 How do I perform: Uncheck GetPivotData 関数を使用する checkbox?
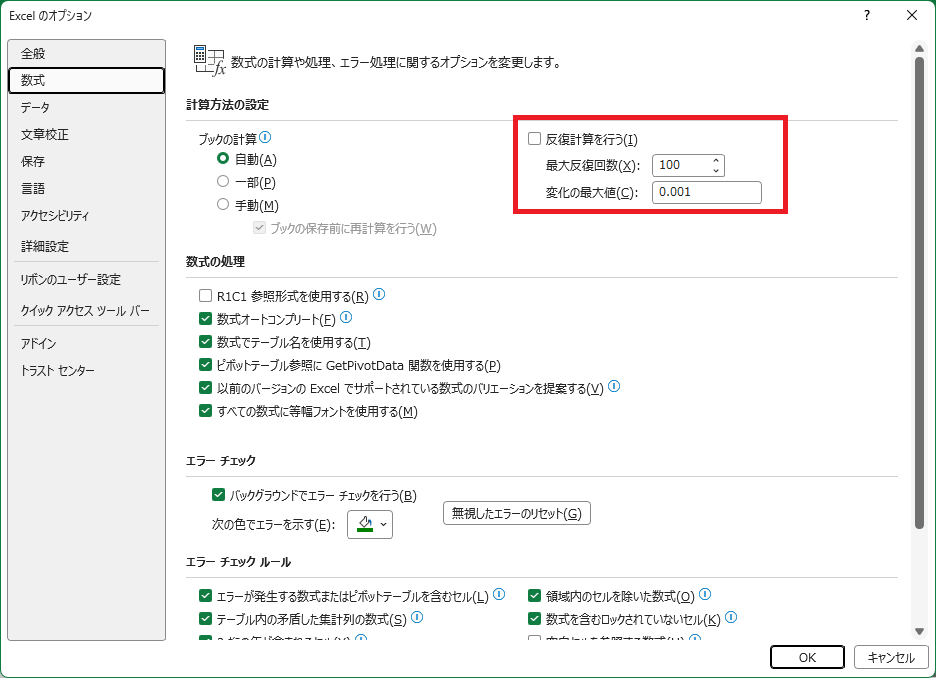[x=205, y=365]
